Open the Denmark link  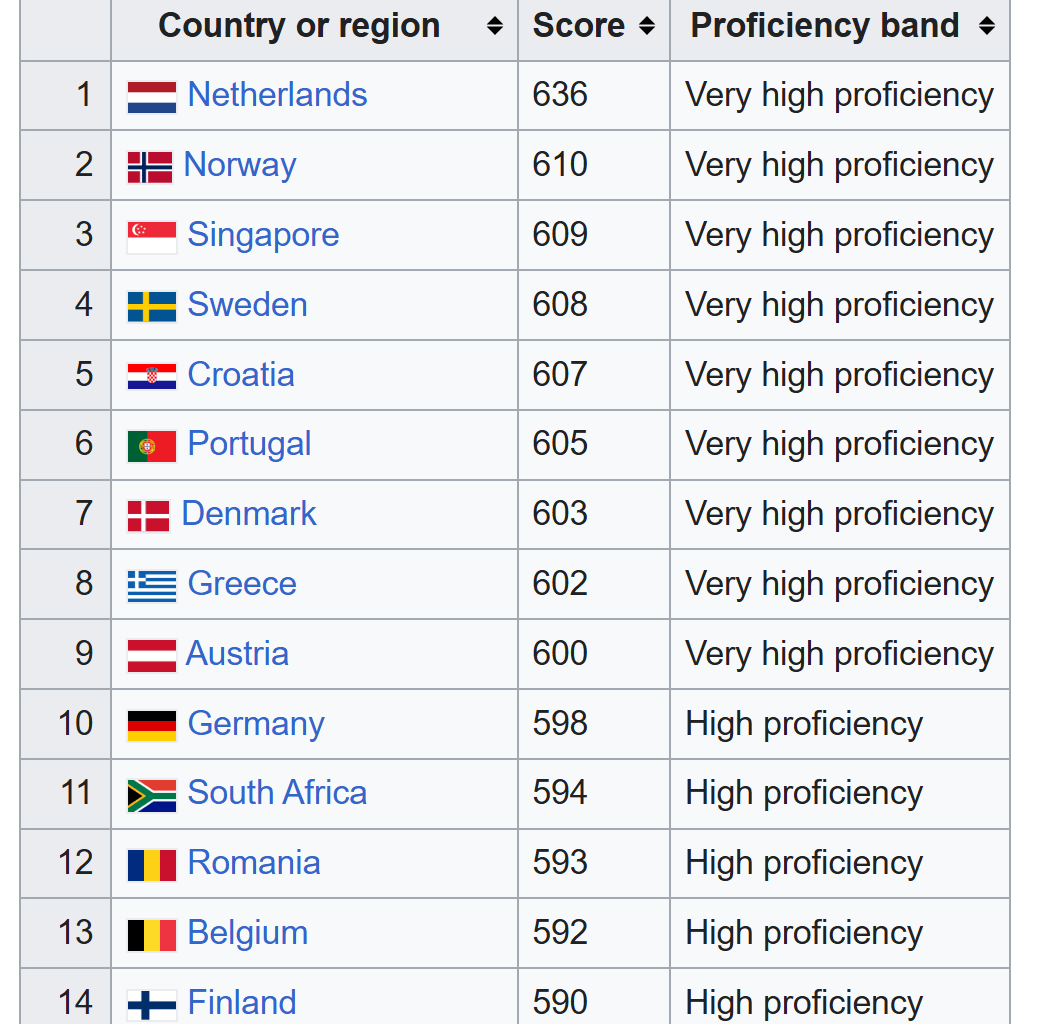click(x=249, y=514)
